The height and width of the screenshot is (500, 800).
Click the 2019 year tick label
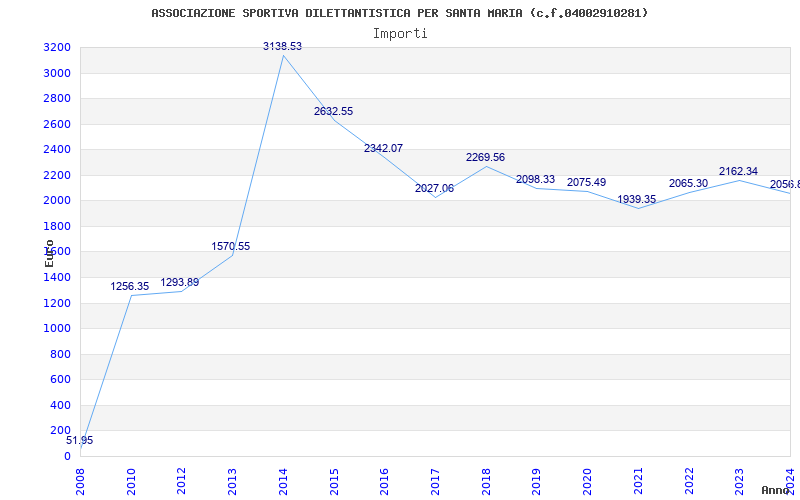(537, 482)
